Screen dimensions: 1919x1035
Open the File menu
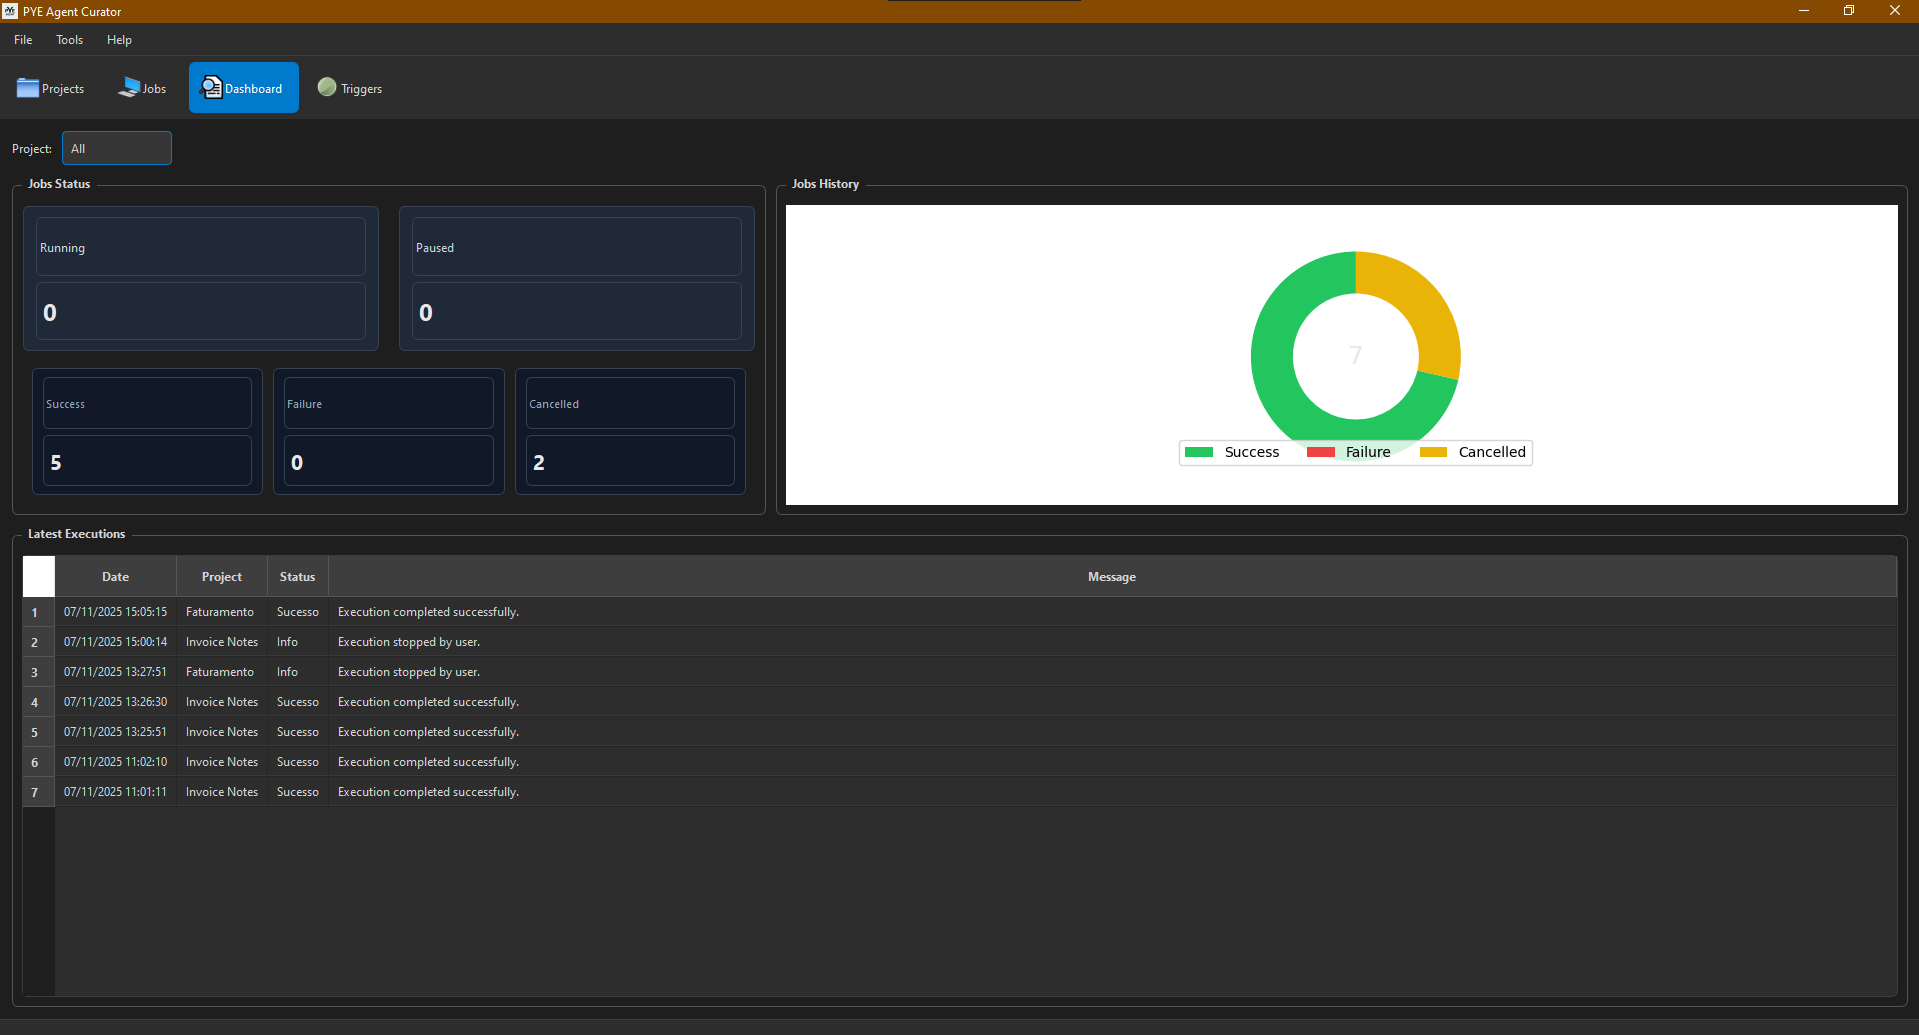[x=22, y=40]
